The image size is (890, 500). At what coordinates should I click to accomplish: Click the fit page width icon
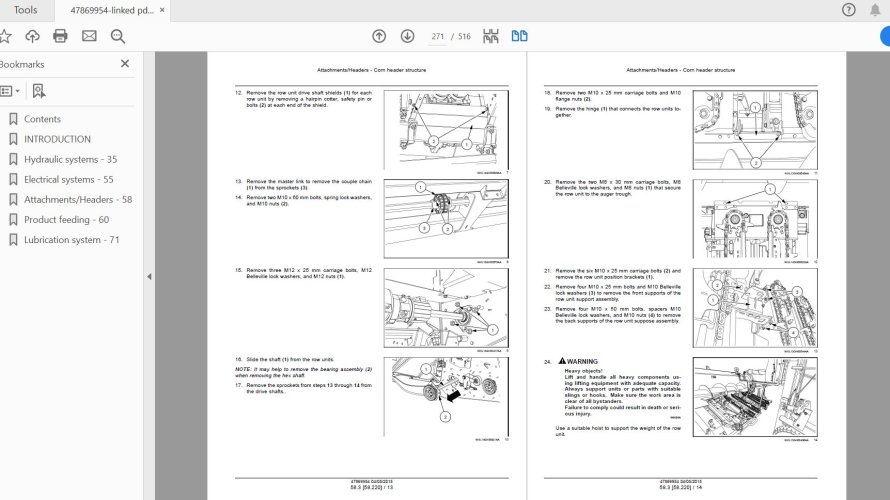(490, 36)
